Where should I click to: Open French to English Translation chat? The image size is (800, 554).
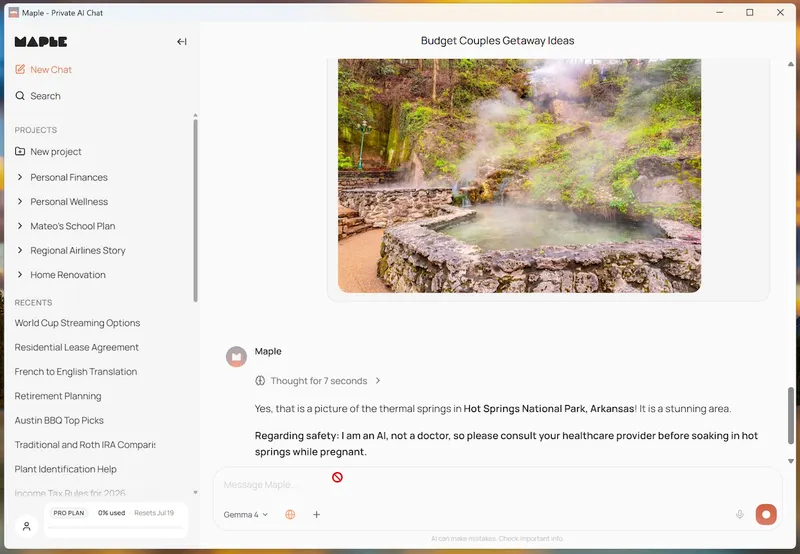[76, 372]
